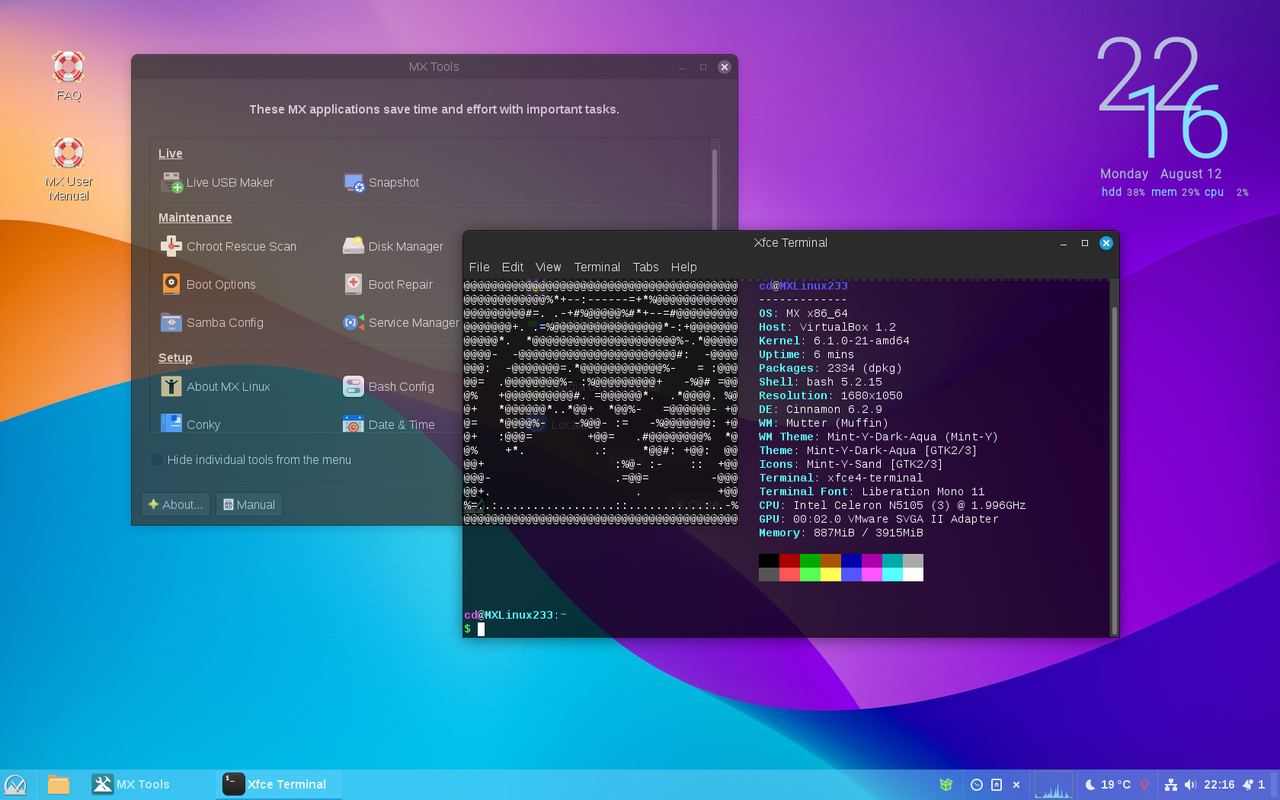Click the 'Shell: bash 5.2.15' line

coord(820,382)
